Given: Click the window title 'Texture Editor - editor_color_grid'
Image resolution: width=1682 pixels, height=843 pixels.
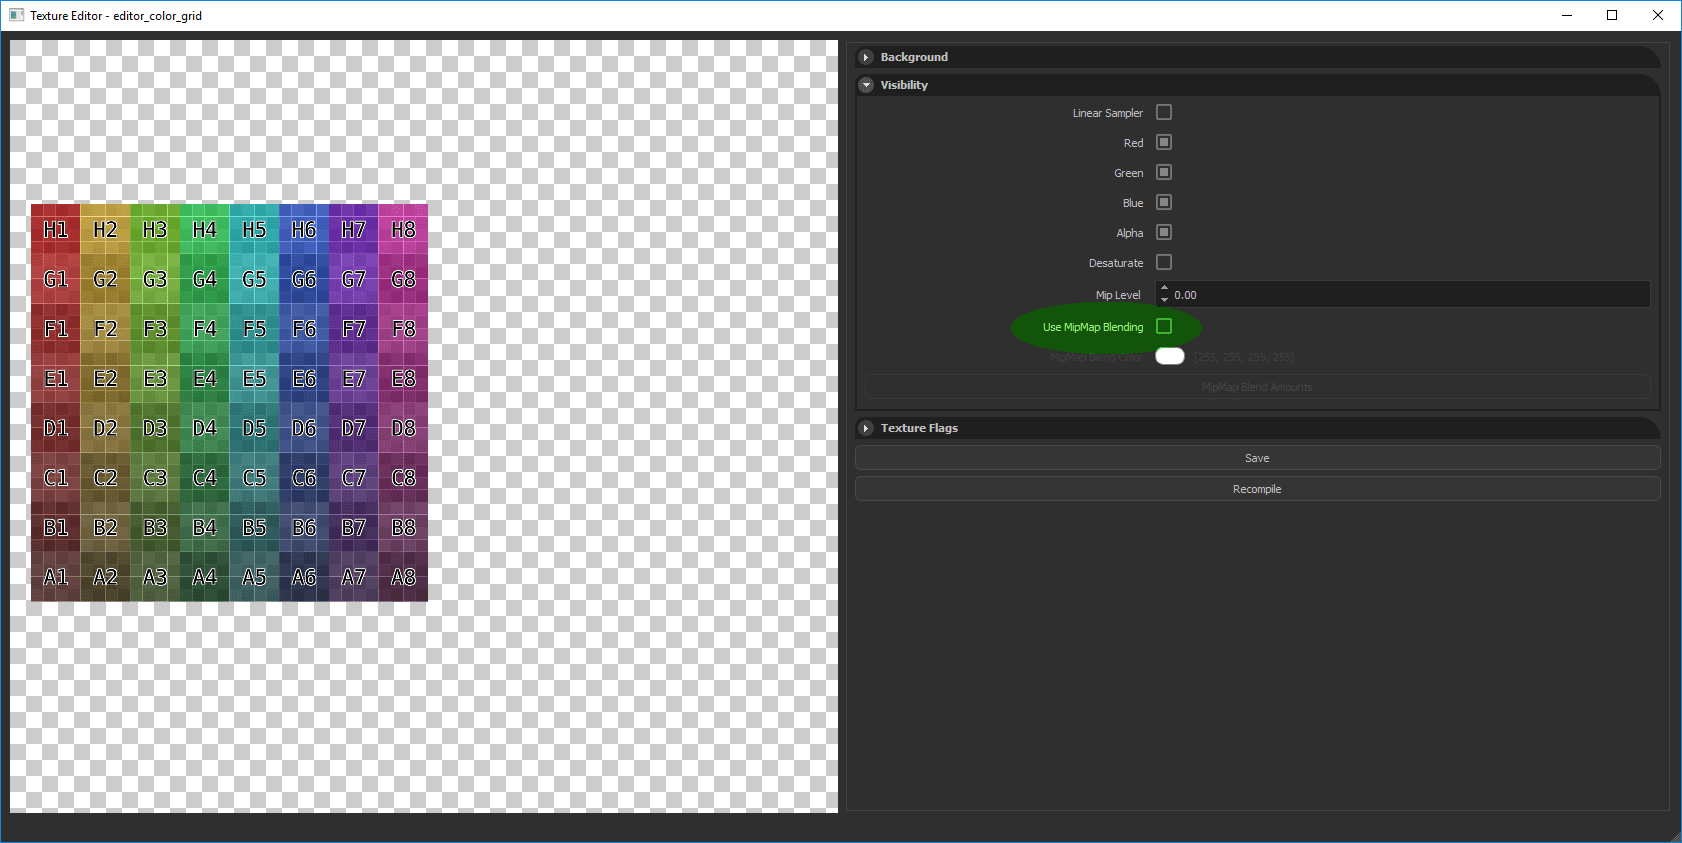Looking at the screenshot, I should tap(116, 16).
